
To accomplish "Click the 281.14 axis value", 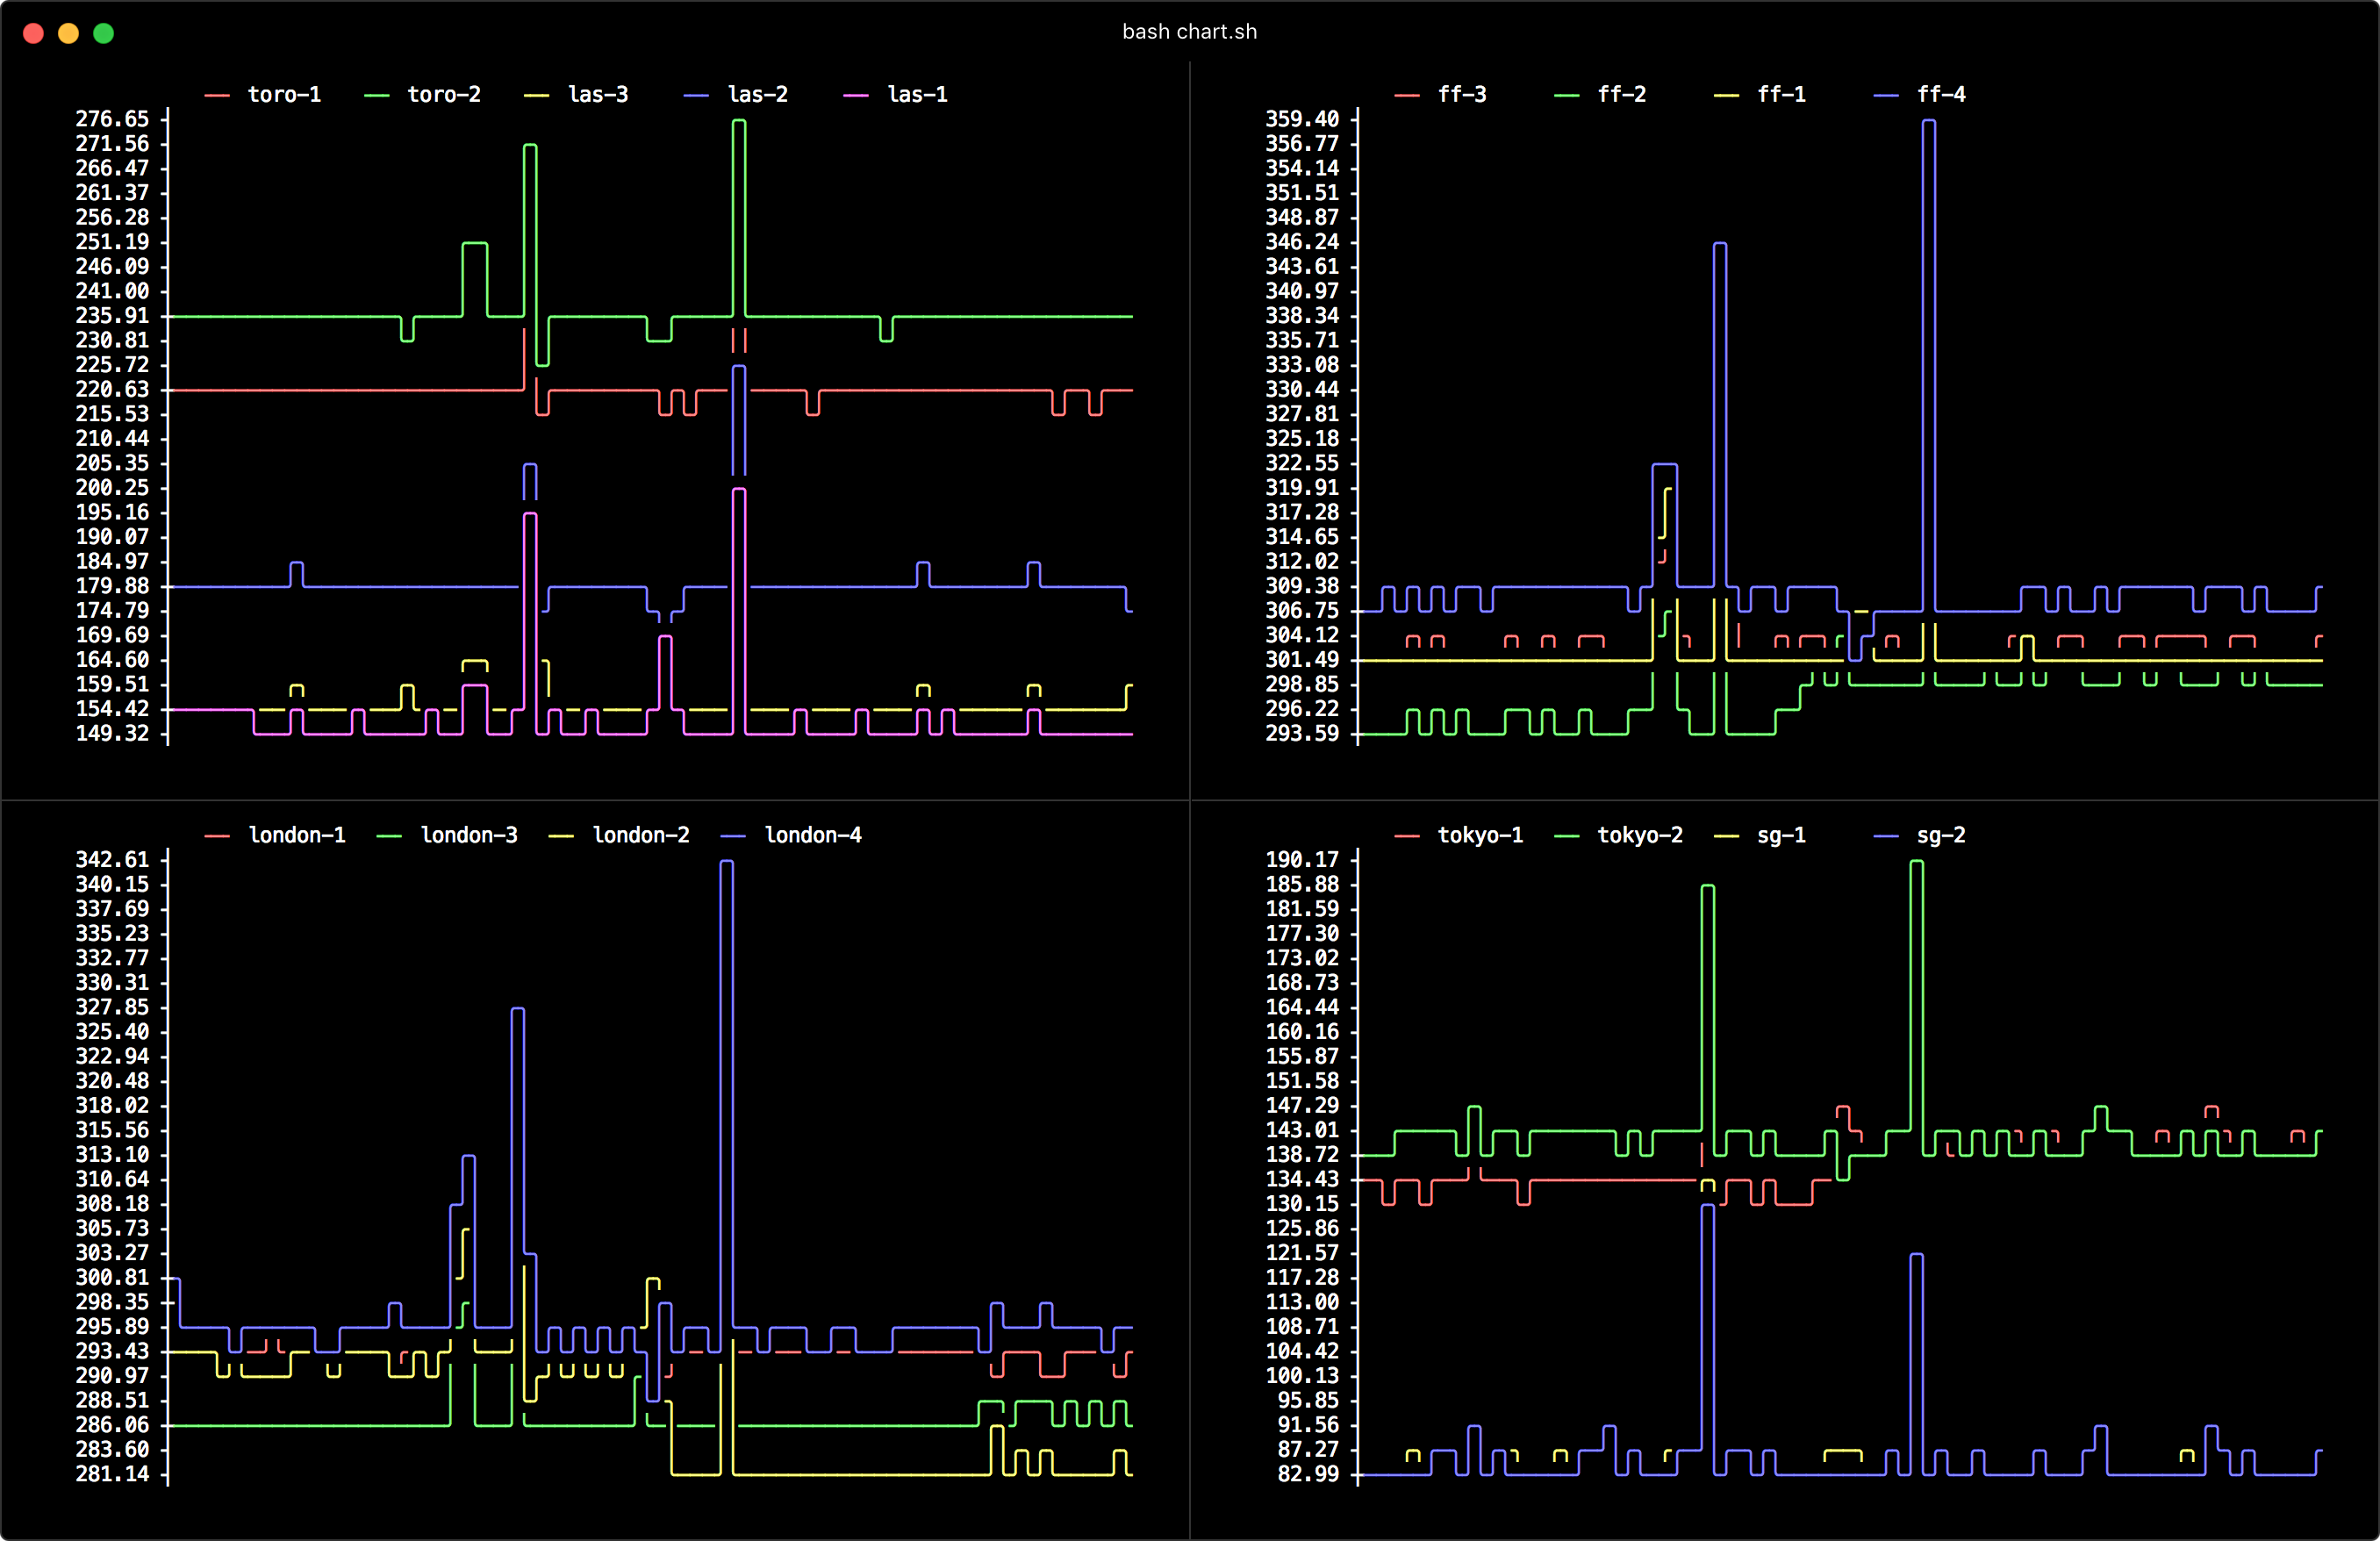I will (112, 1474).
